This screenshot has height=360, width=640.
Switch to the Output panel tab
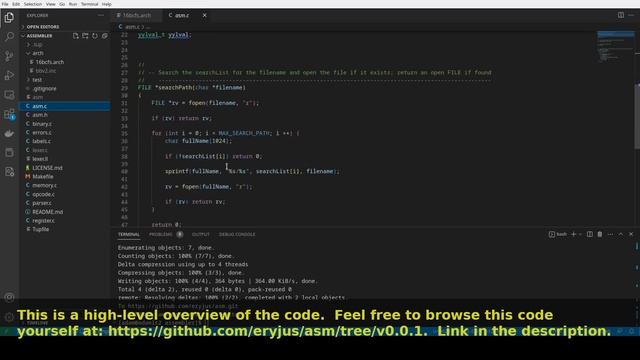pyautogui.click(x=200, y=234)
